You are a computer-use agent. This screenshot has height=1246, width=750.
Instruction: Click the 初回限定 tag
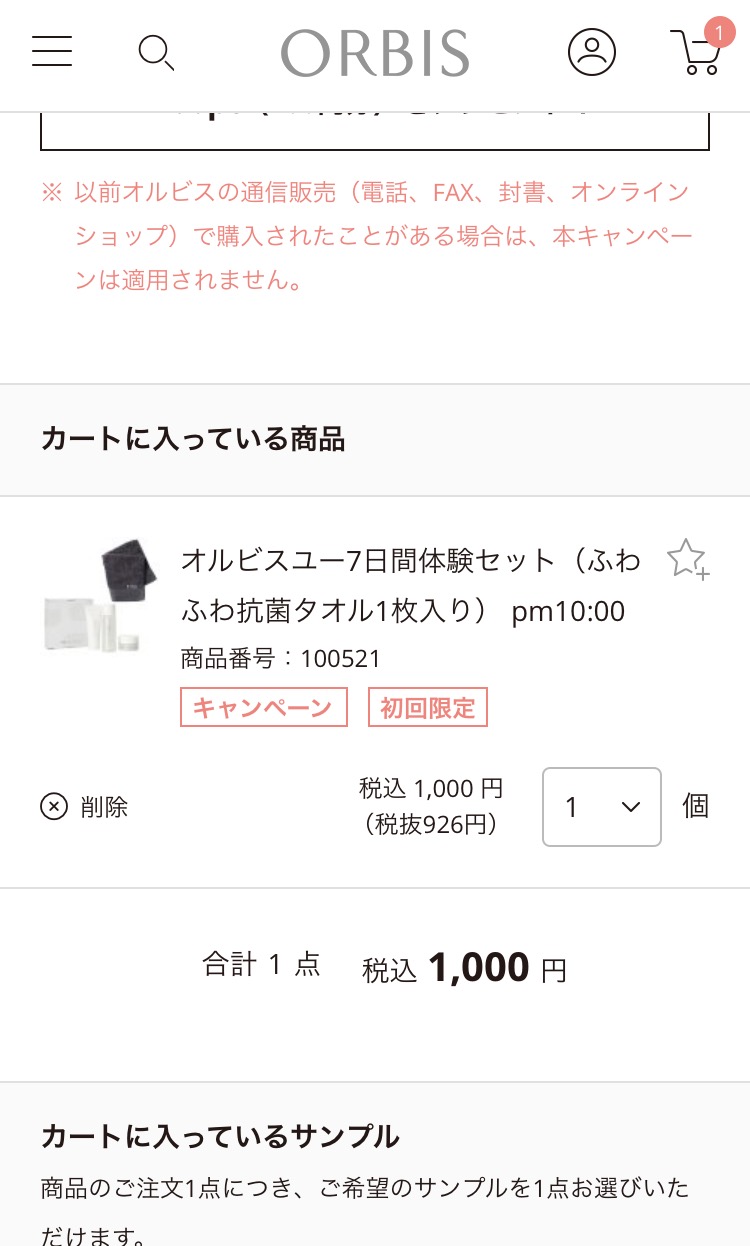[x=427, y=707]
